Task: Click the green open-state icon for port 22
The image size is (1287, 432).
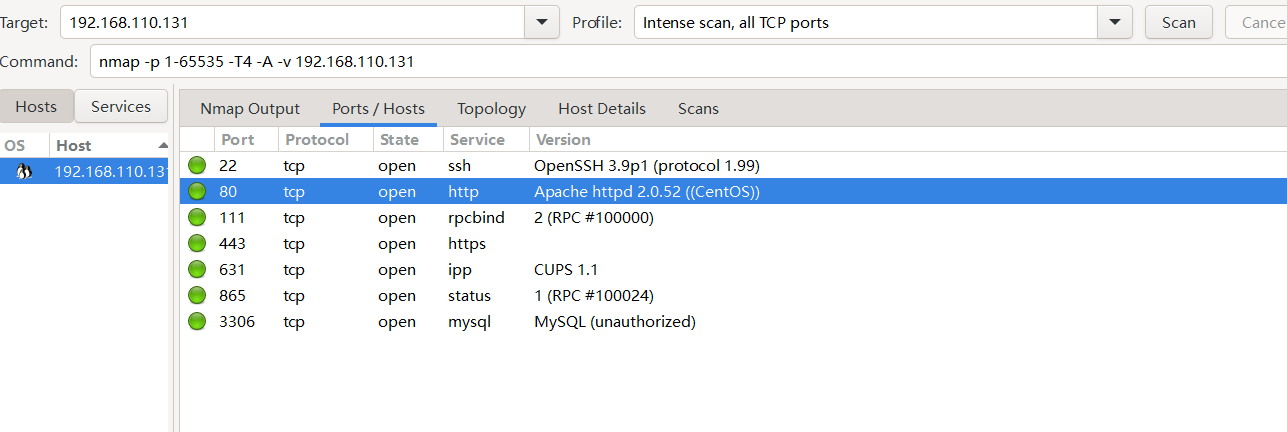Action: click(196, 165)
